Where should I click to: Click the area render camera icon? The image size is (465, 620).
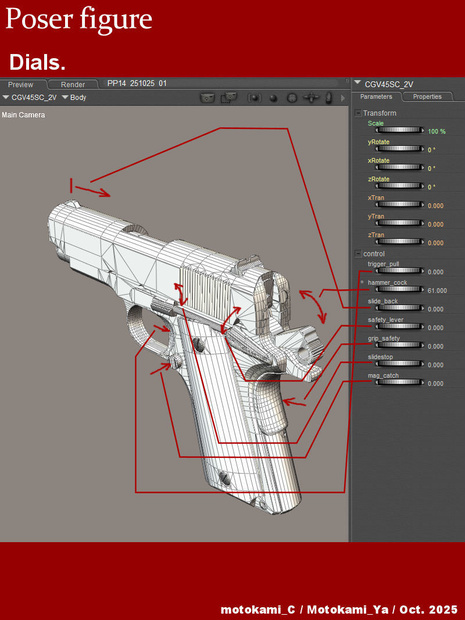click(x=229, y=98)
